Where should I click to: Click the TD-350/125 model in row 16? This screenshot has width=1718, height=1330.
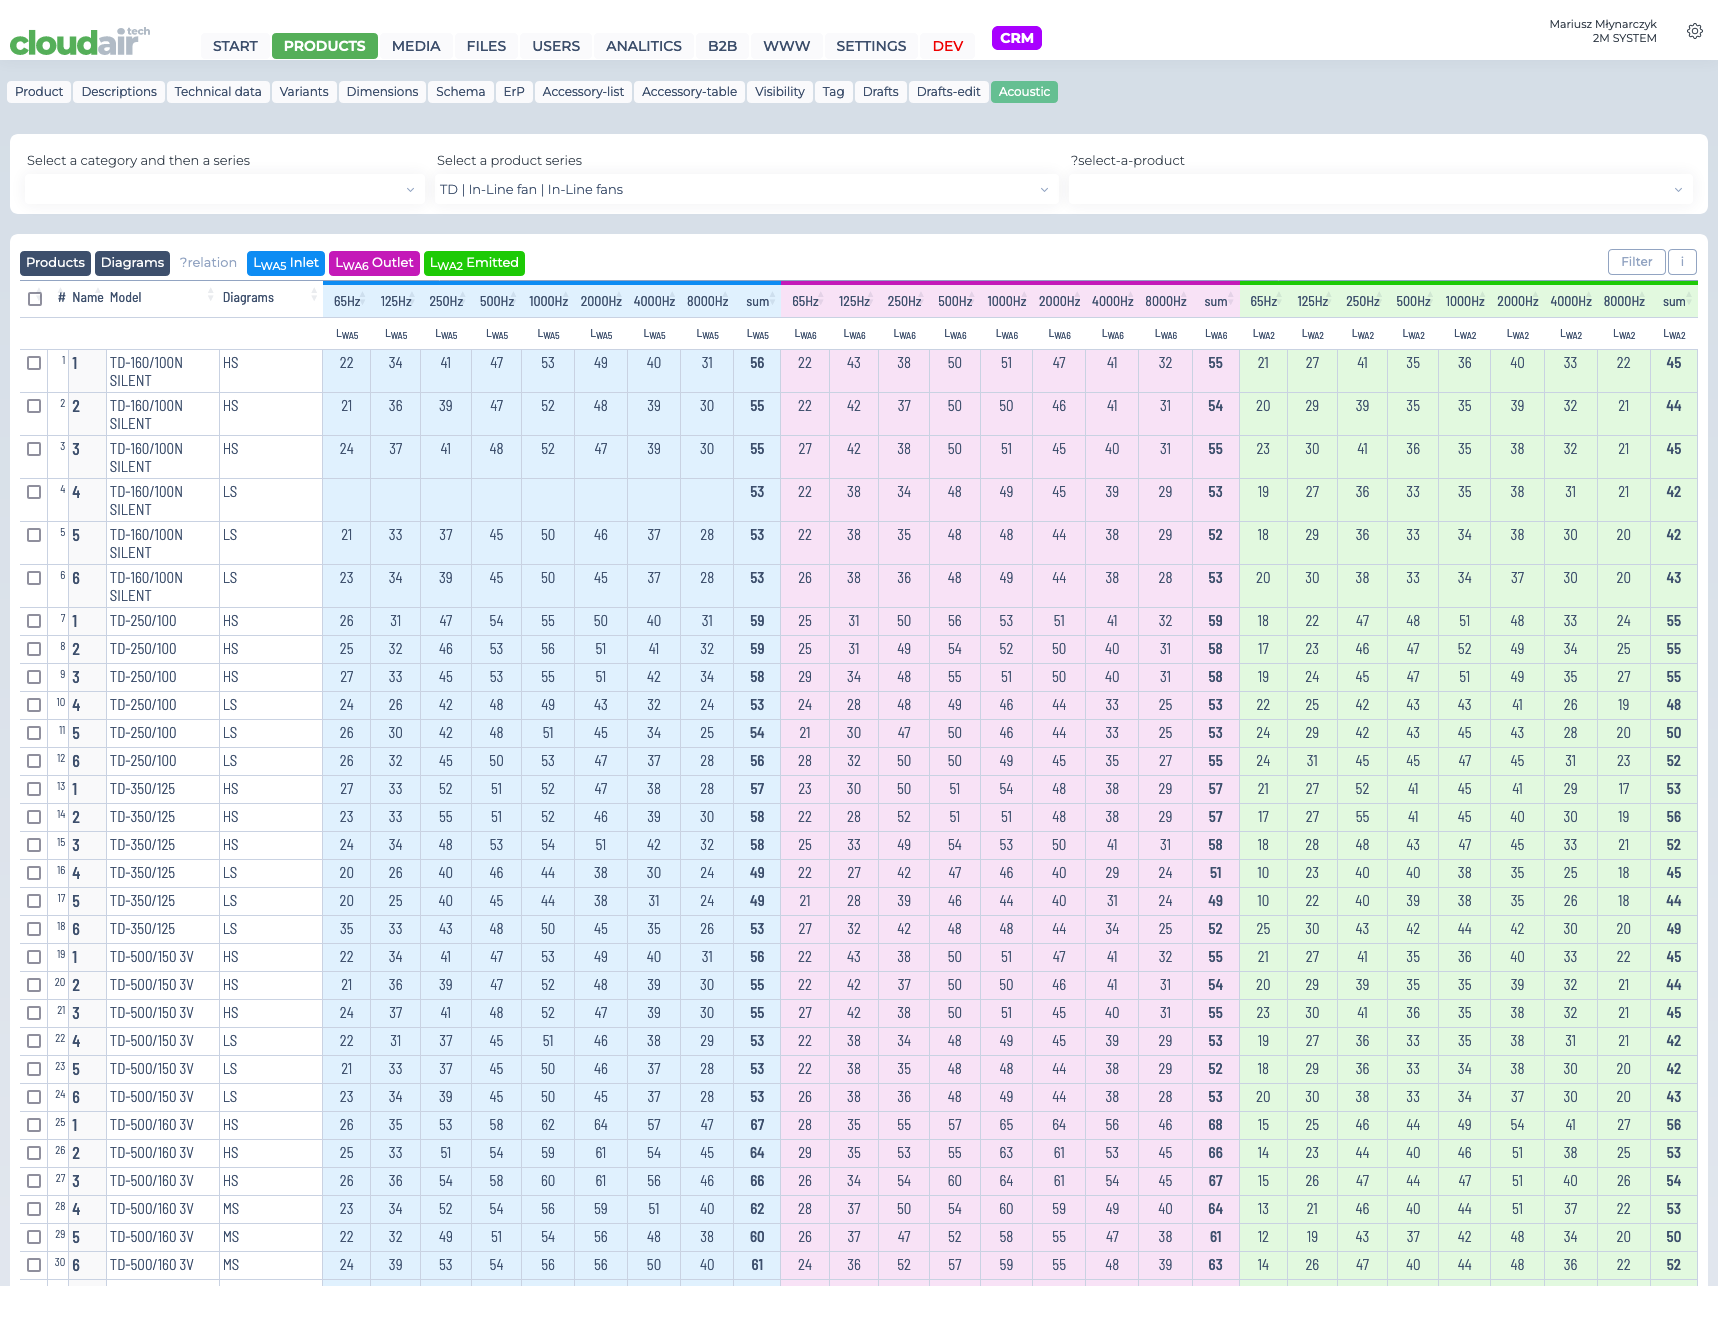(142, 873)
